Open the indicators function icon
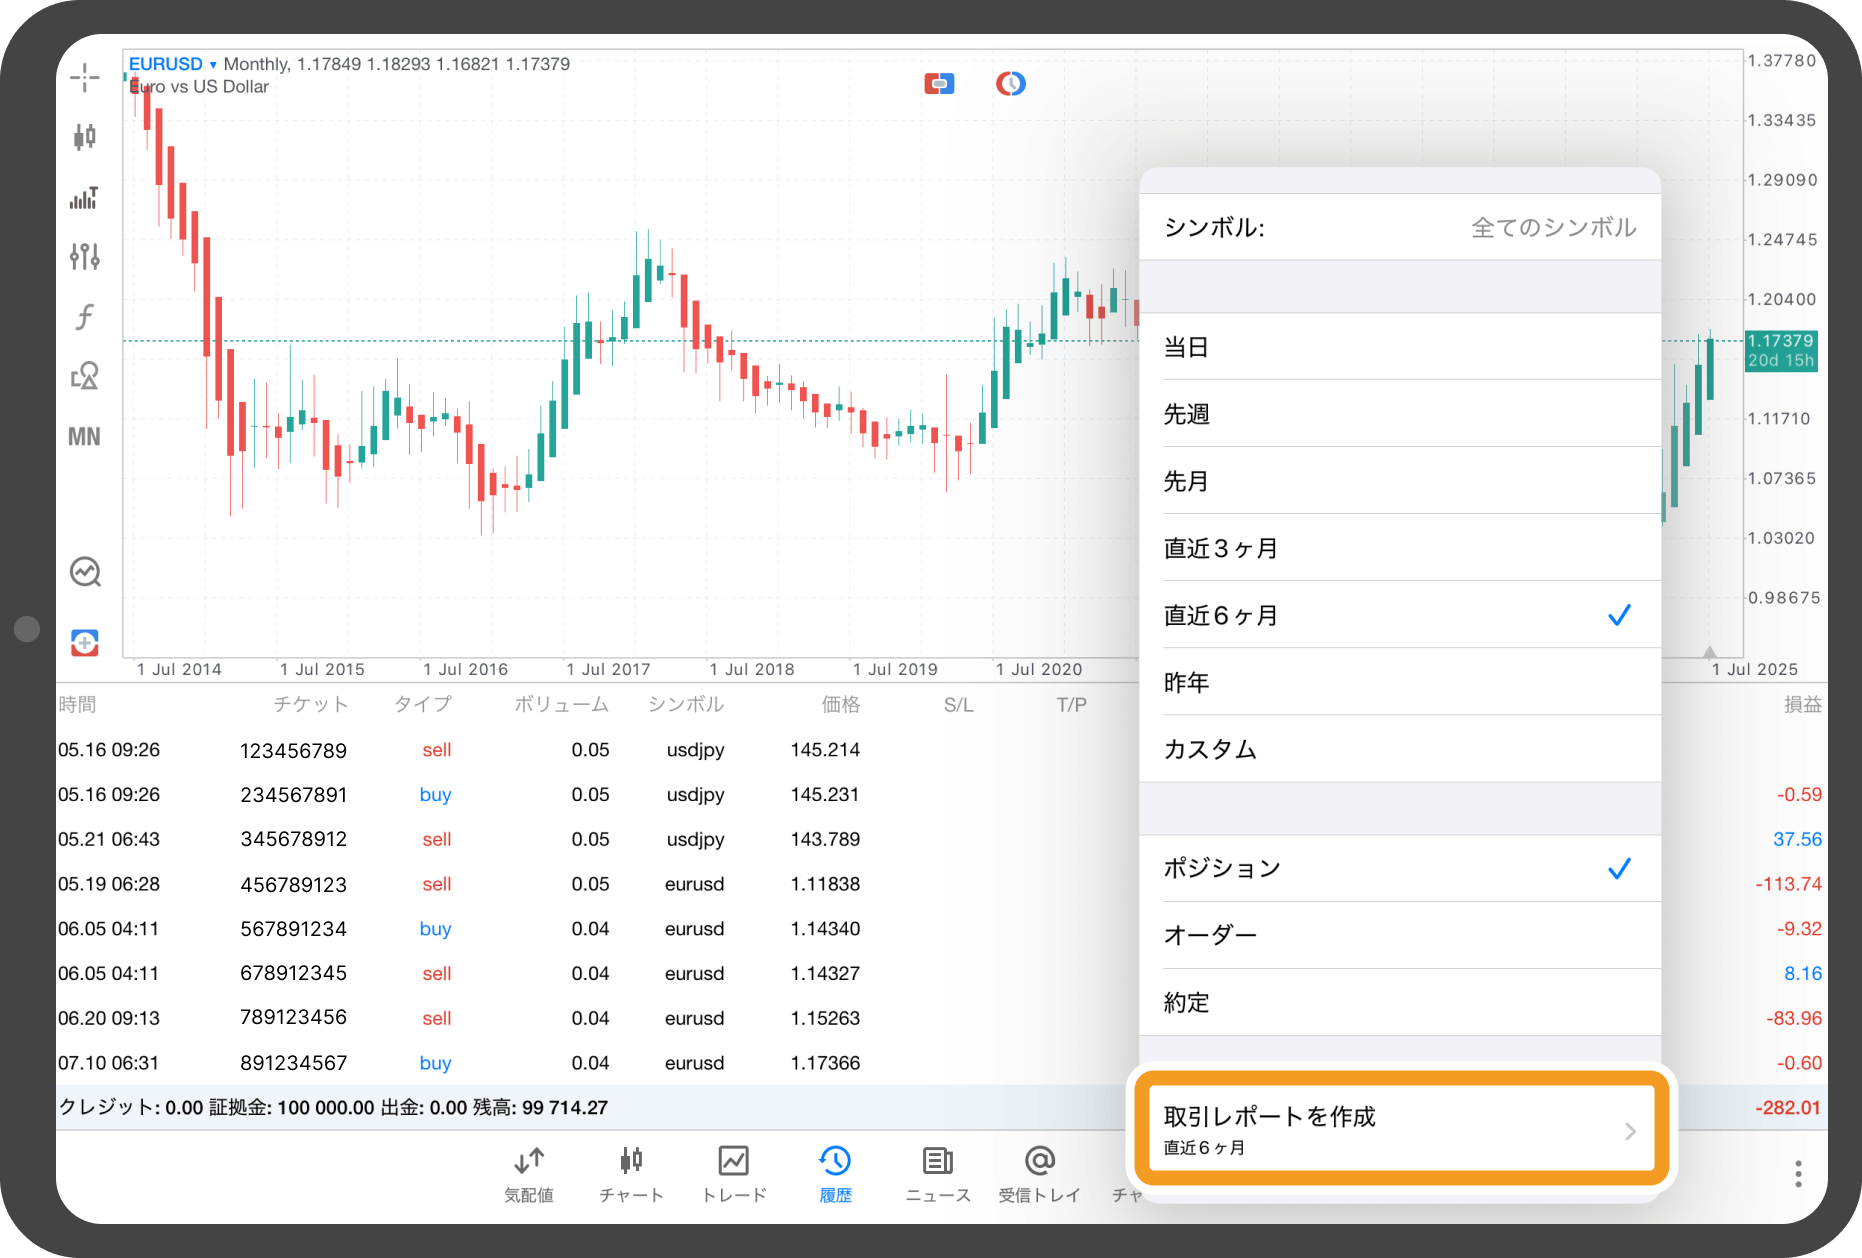The height and width of the screenshot is (1258, 1862). tap(85, 317)
